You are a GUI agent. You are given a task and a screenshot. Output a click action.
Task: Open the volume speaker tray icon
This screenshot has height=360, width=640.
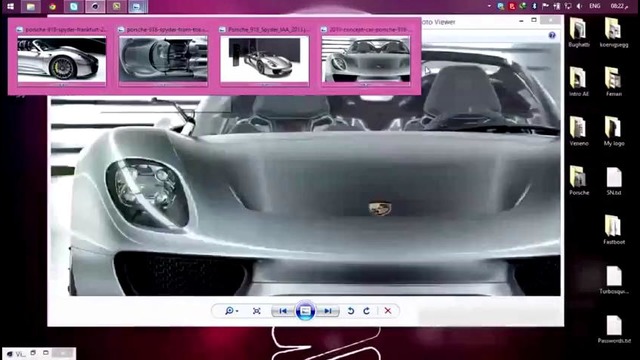pyautogui.click(x=579, y=6)
